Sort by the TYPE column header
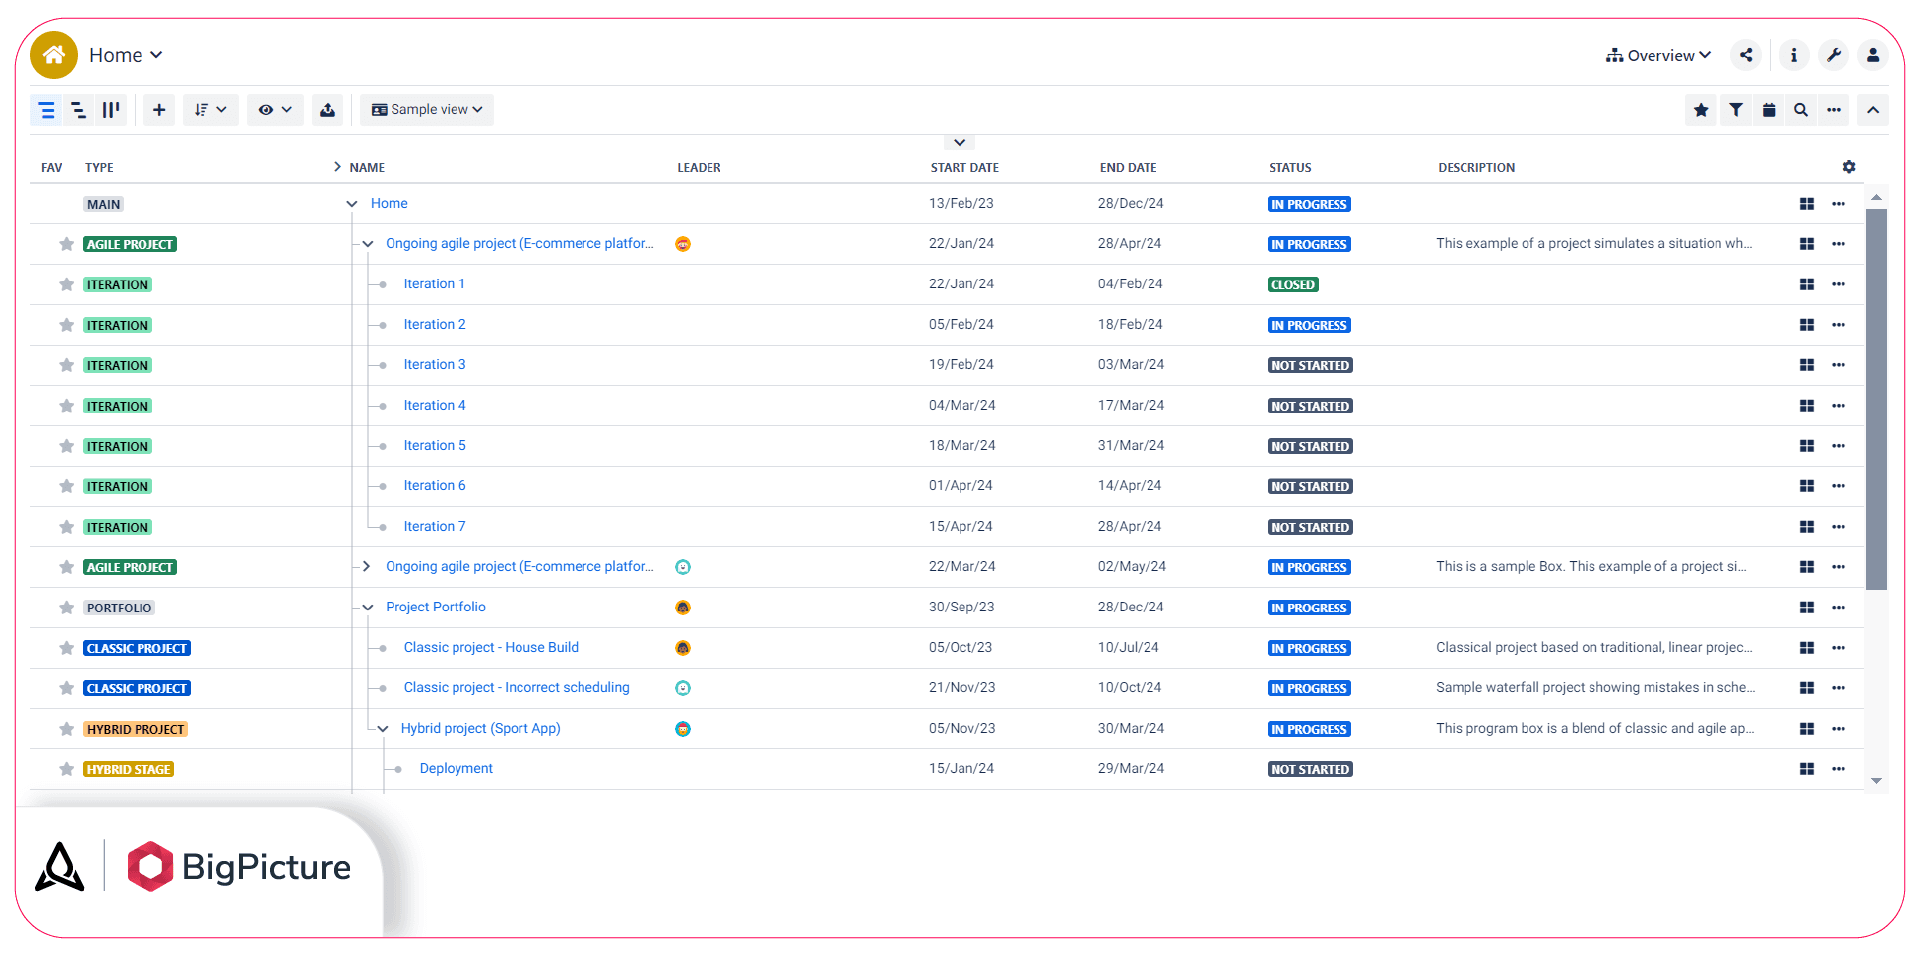Image resolution: width=1920 pixels, height=960 pixels. click(x=99, y=168)
